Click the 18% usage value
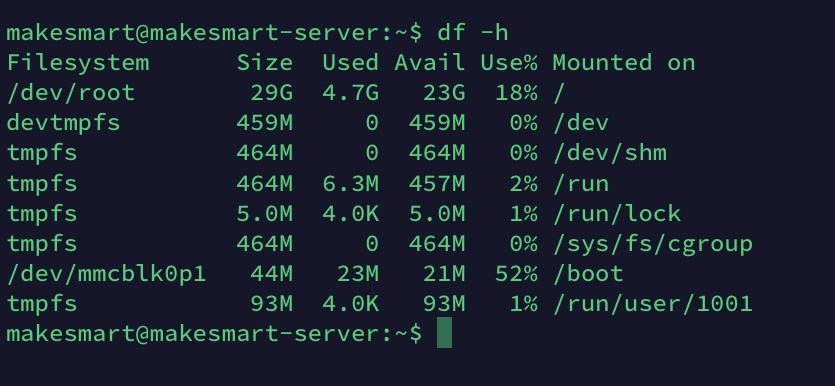The image size is (835, 386). click(516, 93)
